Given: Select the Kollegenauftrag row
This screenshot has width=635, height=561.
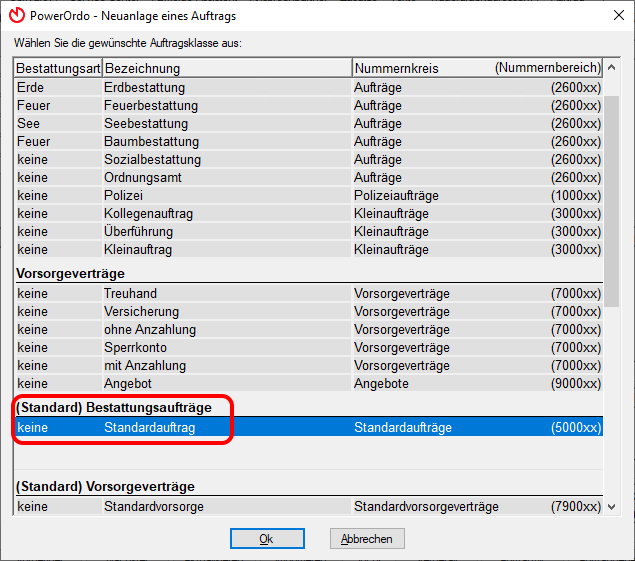Looking at the screenshot, I should pyautogui.click(x=309, y=213).
